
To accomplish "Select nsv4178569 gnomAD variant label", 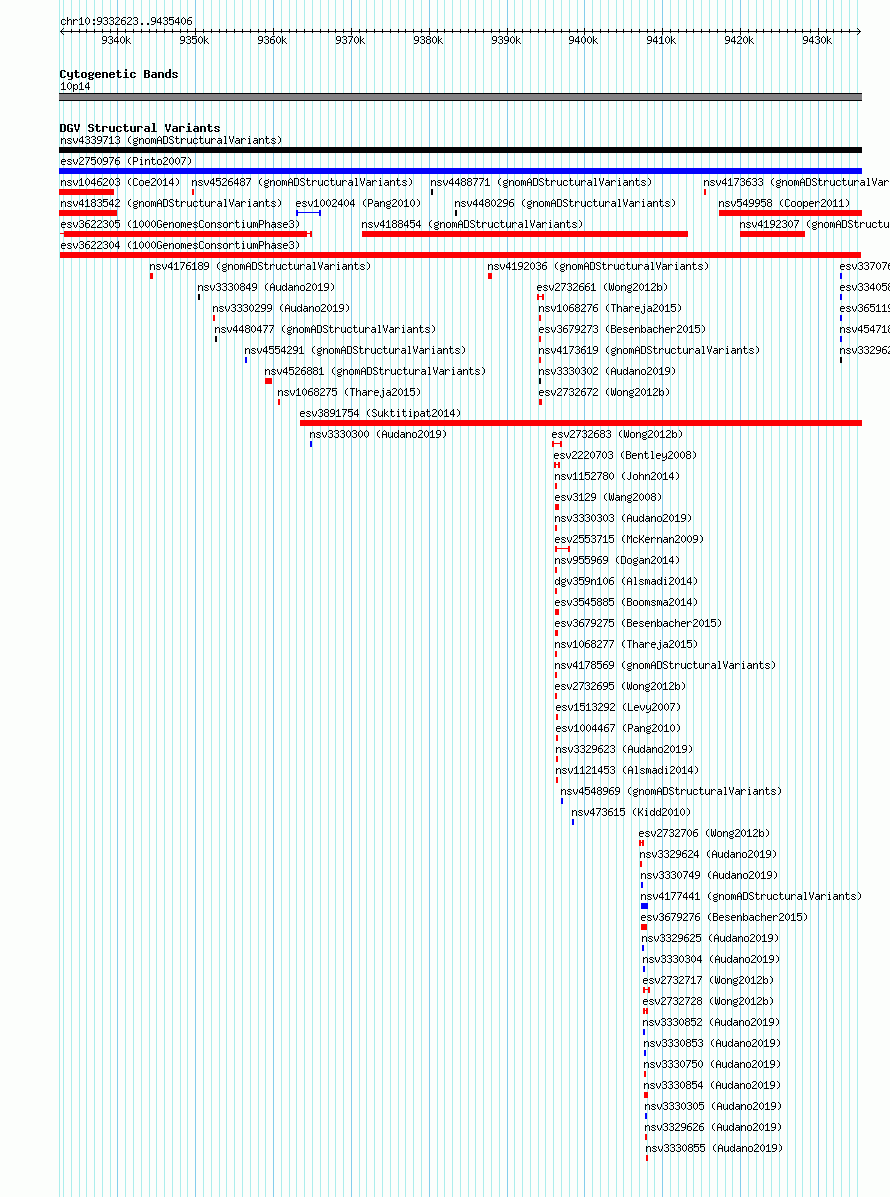I will (665, 665).
